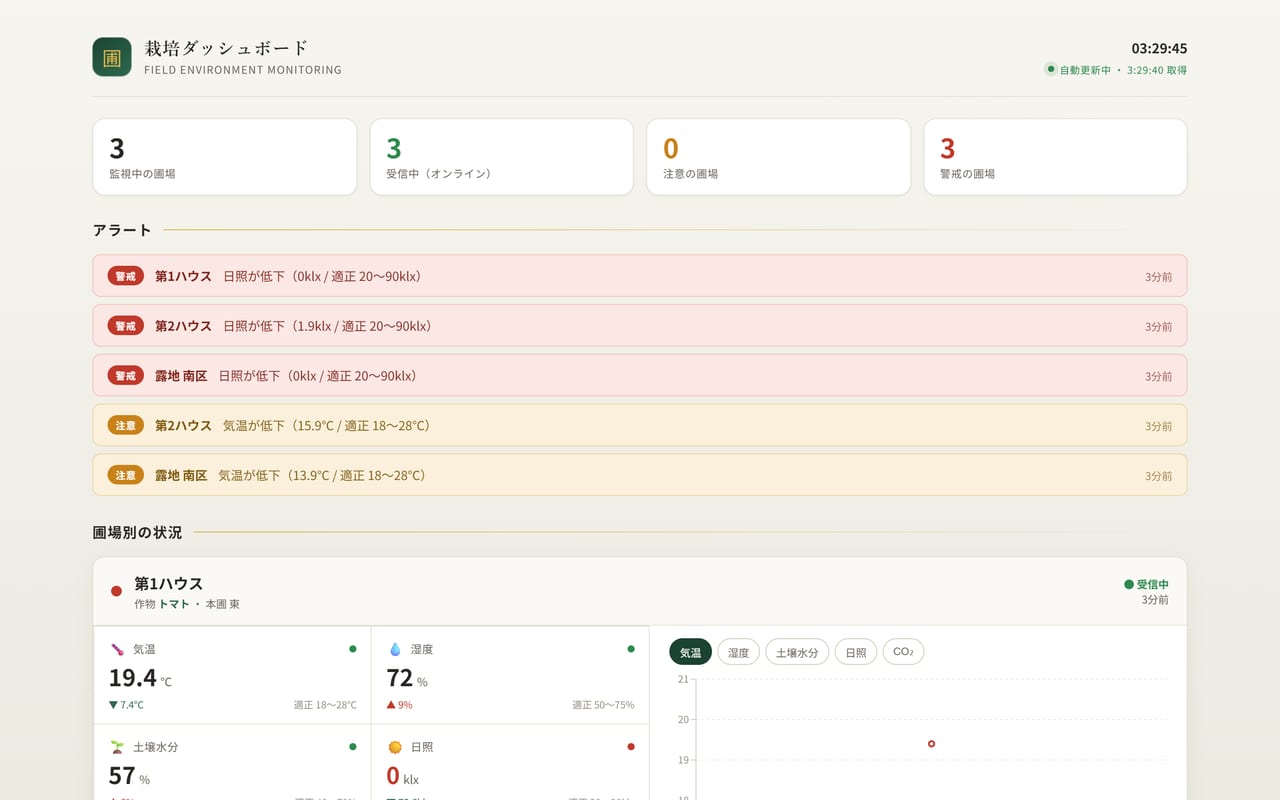Switch chart to 湿度 tab
1280x800 pixels.
[x=739, y=652]
